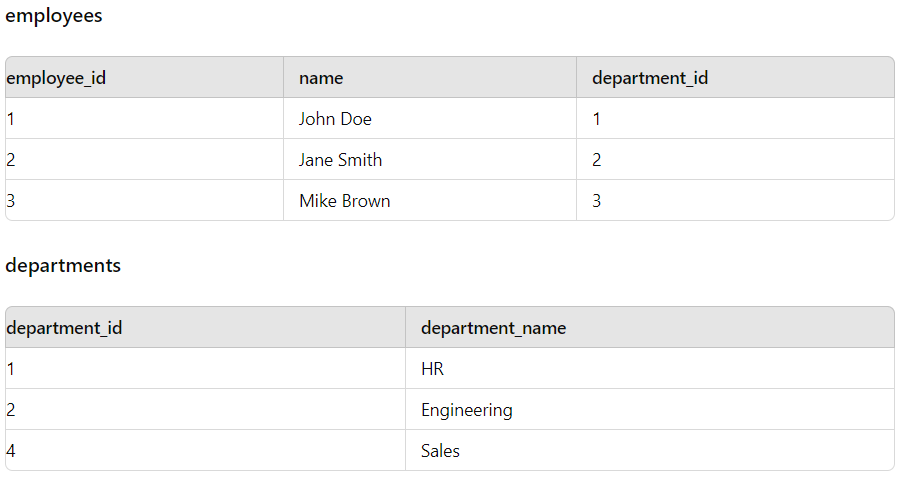Select employee_id 3 in Mike Brown row
905x493 pixels.
pyautogui.click(x=144, y=200)
